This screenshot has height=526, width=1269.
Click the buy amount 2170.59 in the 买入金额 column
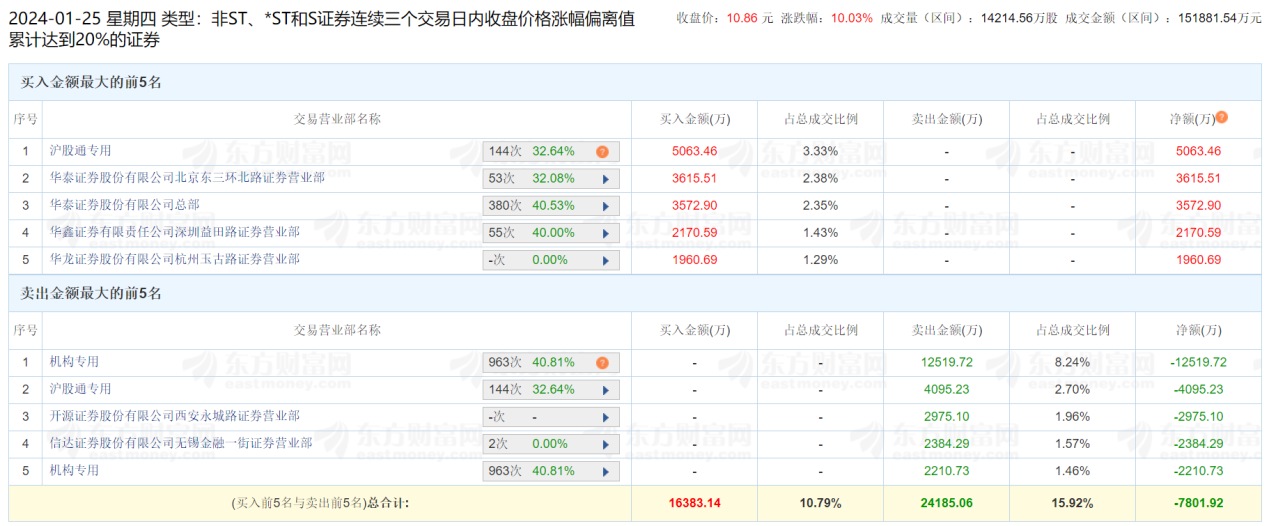pyautogui.click(x=694, y=233)
